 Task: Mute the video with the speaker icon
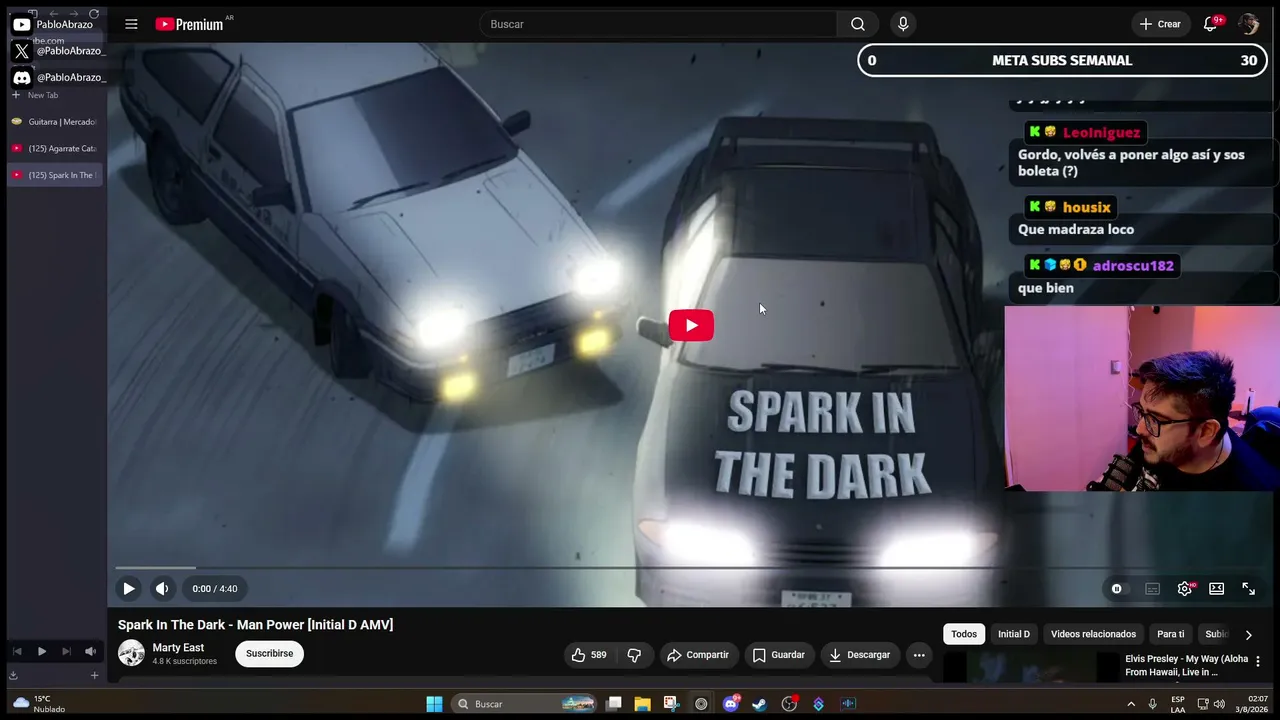[162, 589]
